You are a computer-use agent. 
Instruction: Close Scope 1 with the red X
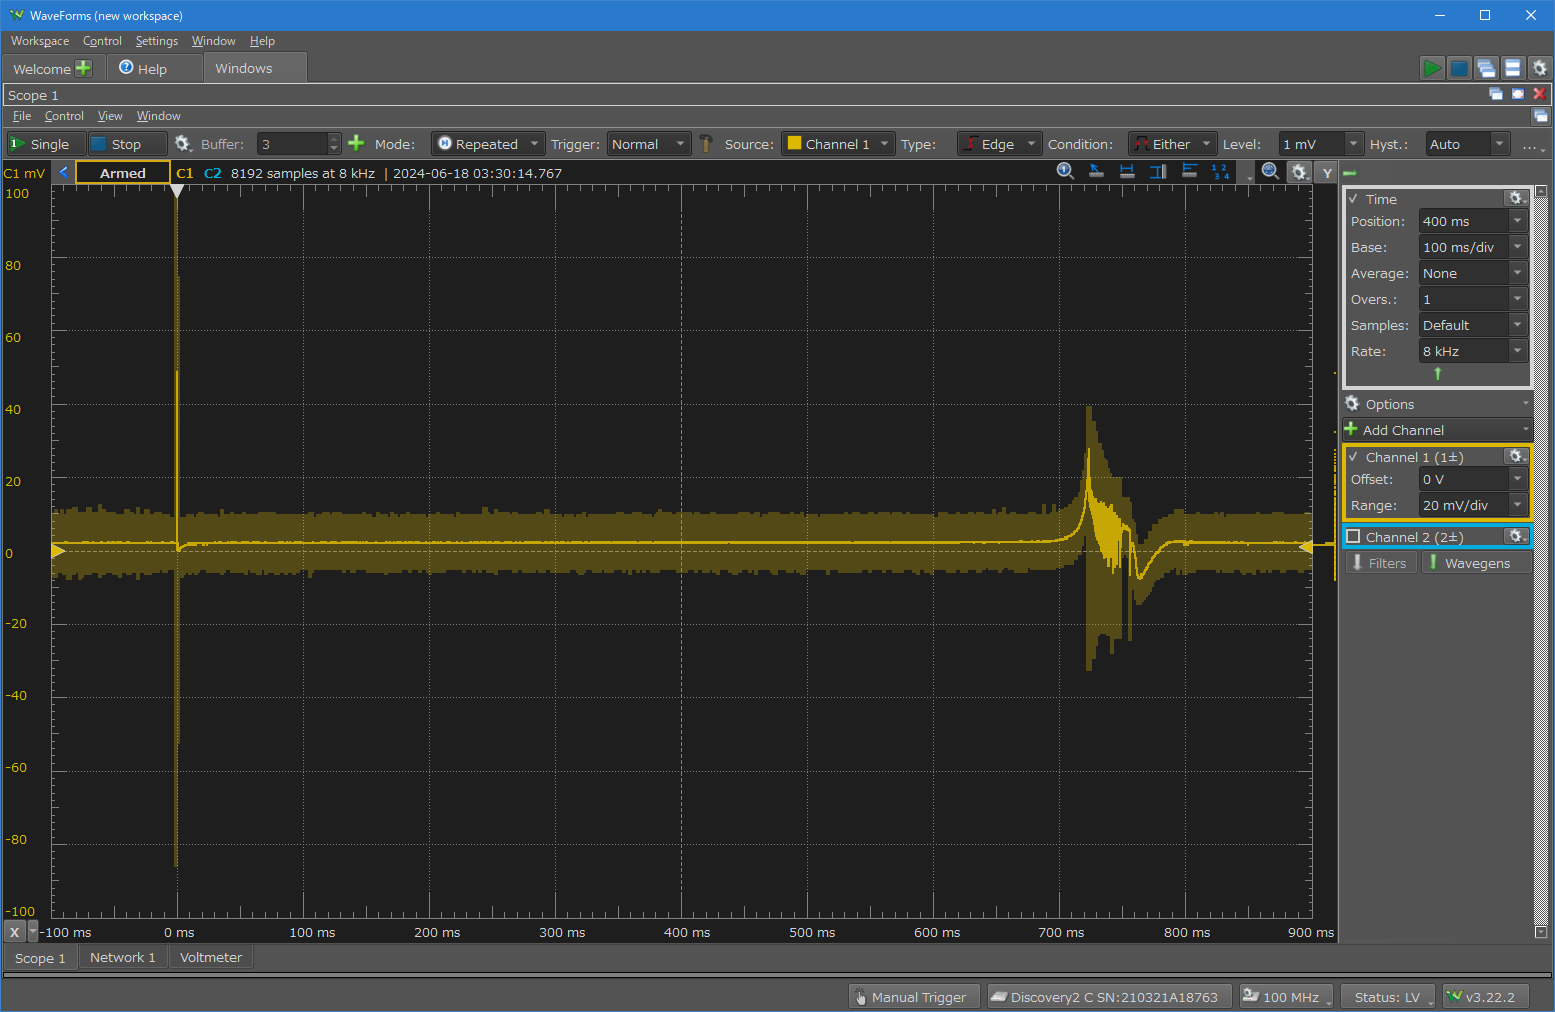(1540, 94)
